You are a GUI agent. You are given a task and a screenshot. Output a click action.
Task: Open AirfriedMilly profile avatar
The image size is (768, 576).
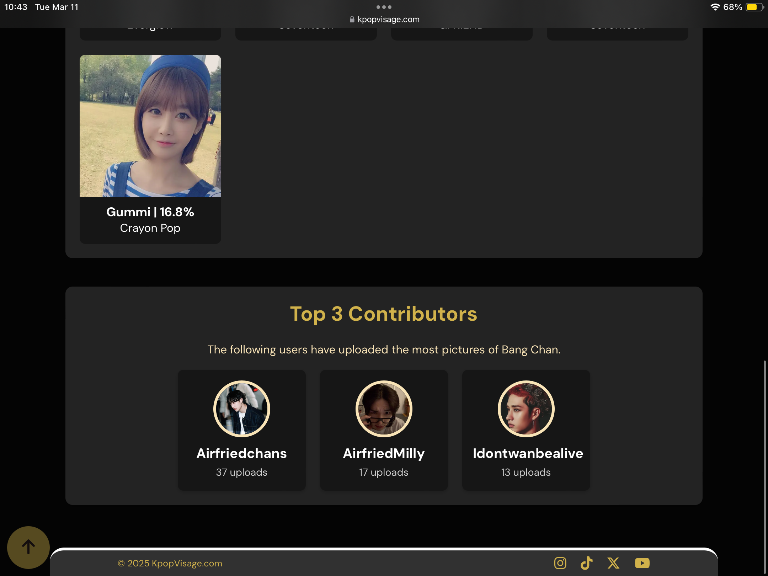pyautogui.click(x=384, y=408)
